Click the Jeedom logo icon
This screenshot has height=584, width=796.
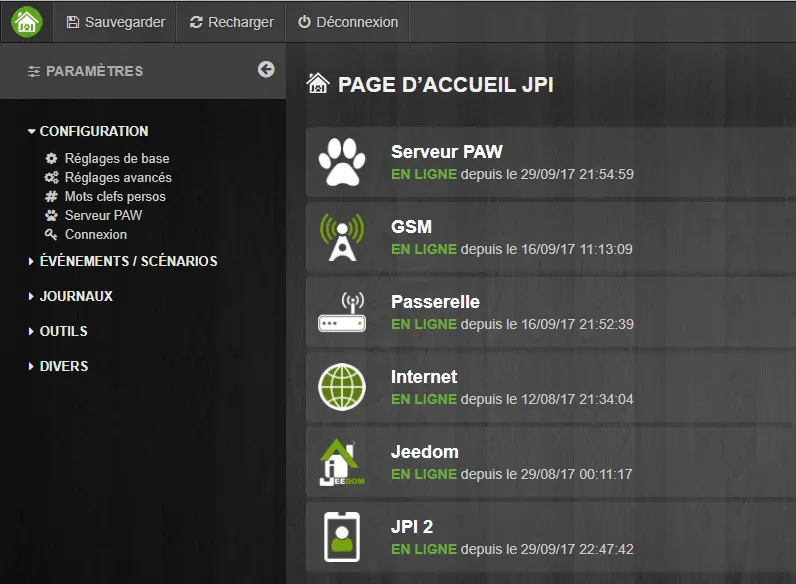342,462
